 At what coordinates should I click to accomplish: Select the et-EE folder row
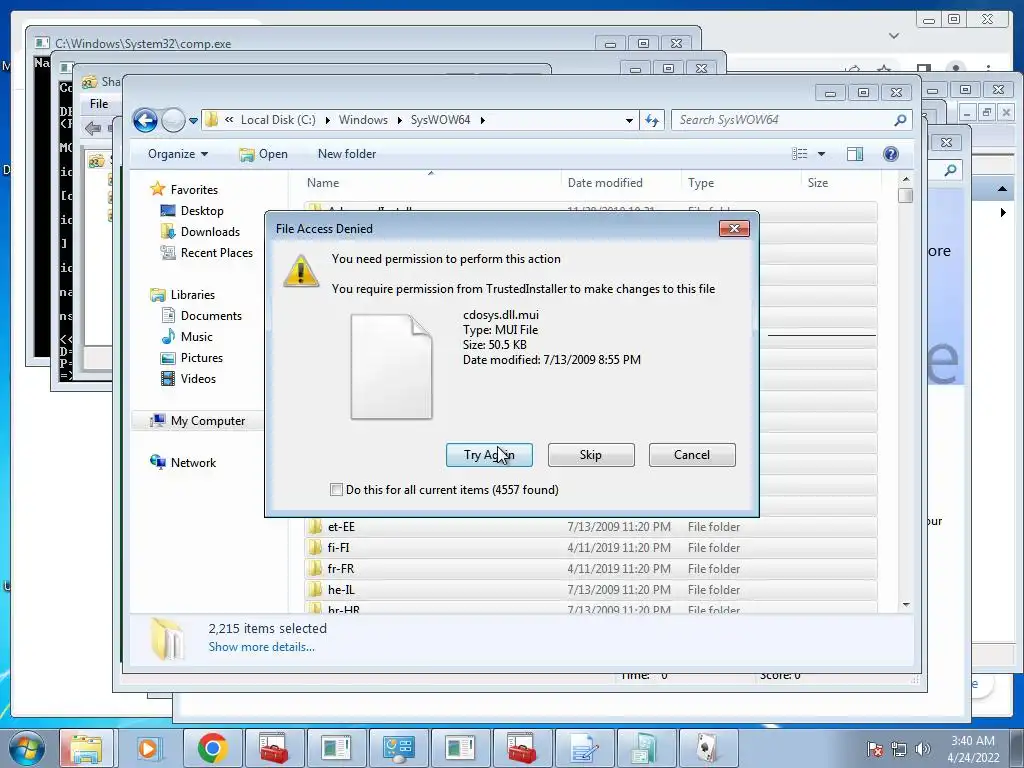pos(590,527)
